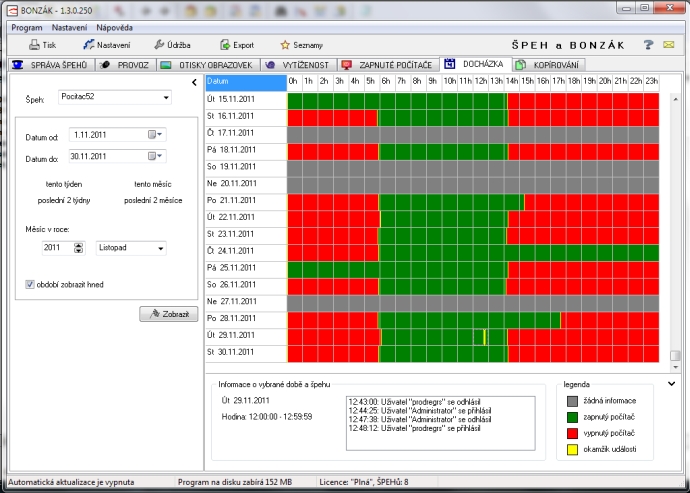Collapse the left filter panel arrow
The width and height of the screenshot is (690, 493).
point(195,82)
